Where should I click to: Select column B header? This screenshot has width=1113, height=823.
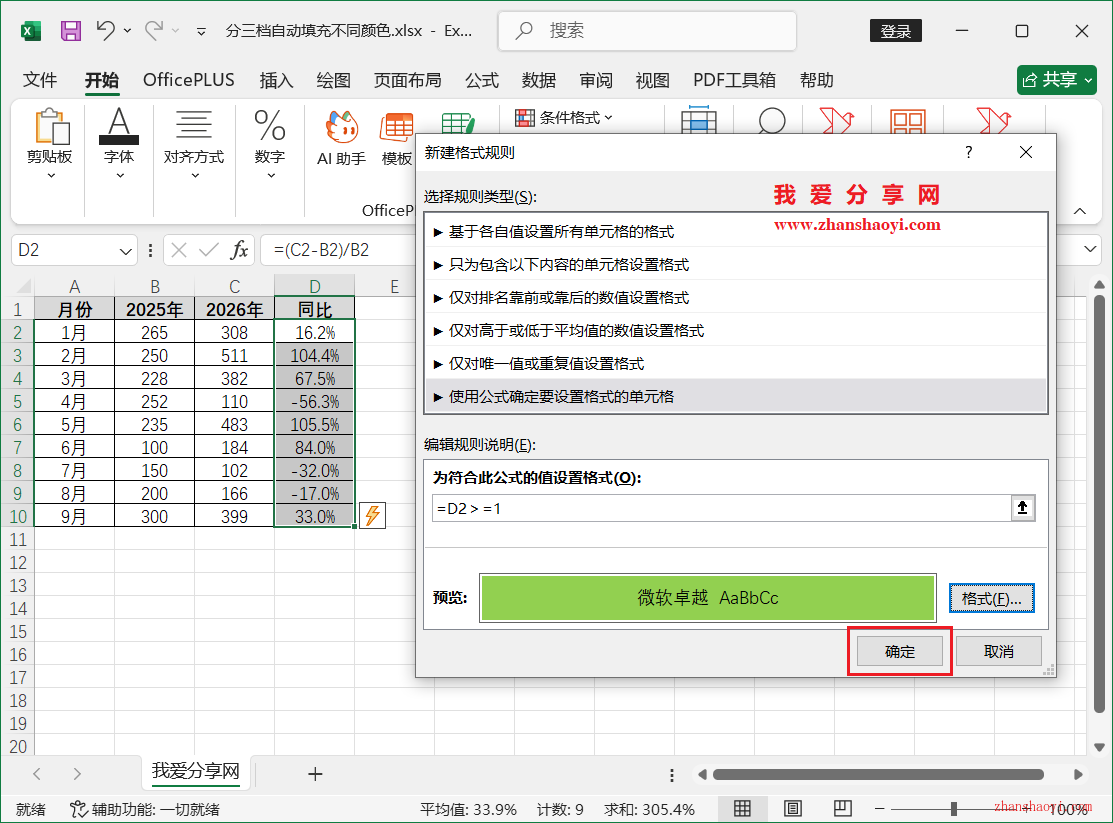155,286
